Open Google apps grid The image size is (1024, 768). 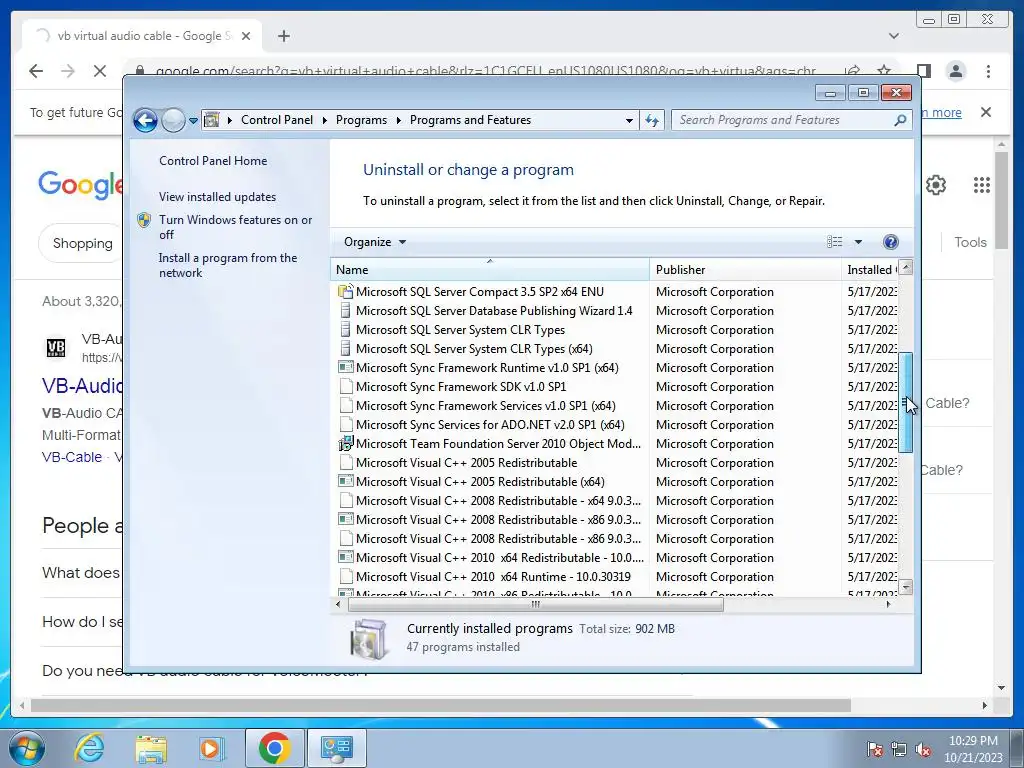[982, 185]
